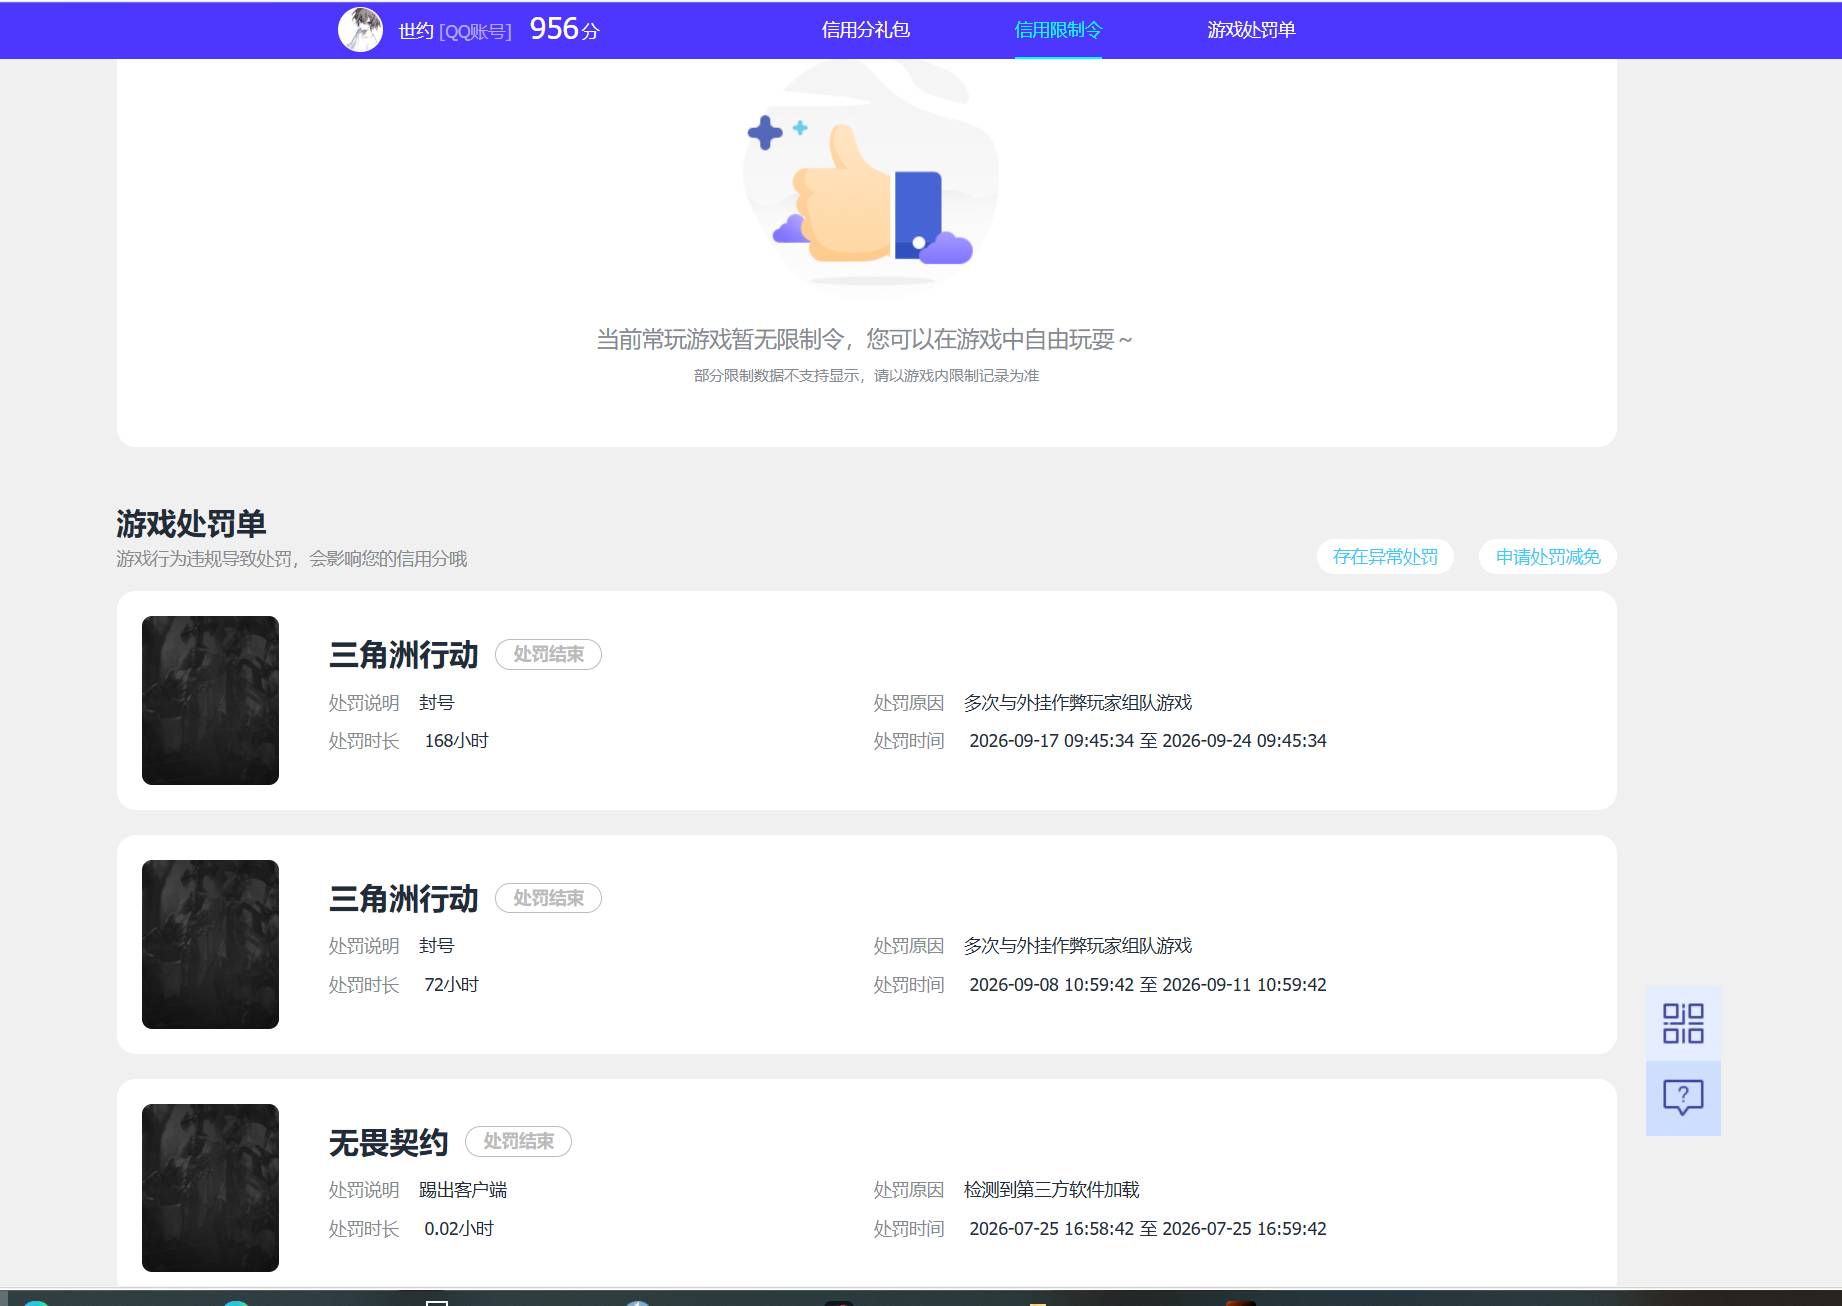Switch to 信用分礼包 tab
Viewport: 1842px width, 1306px height.
click(x=865, y=30)
